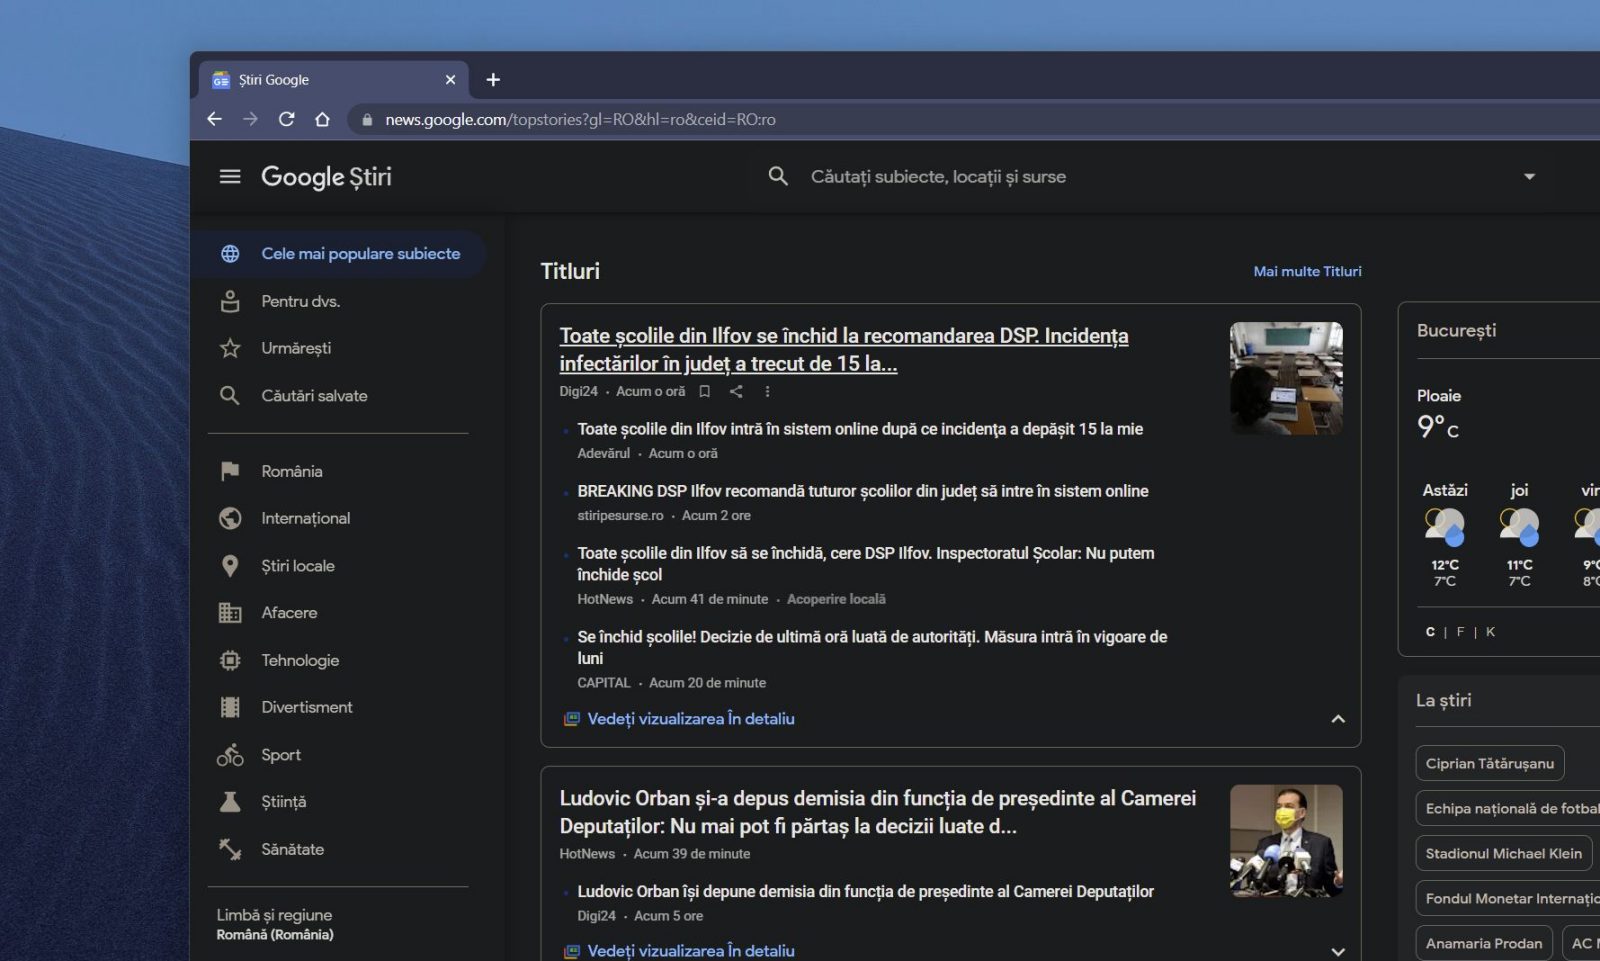
Task: Click the Sport bicycle icon
Action: [230, 755]
